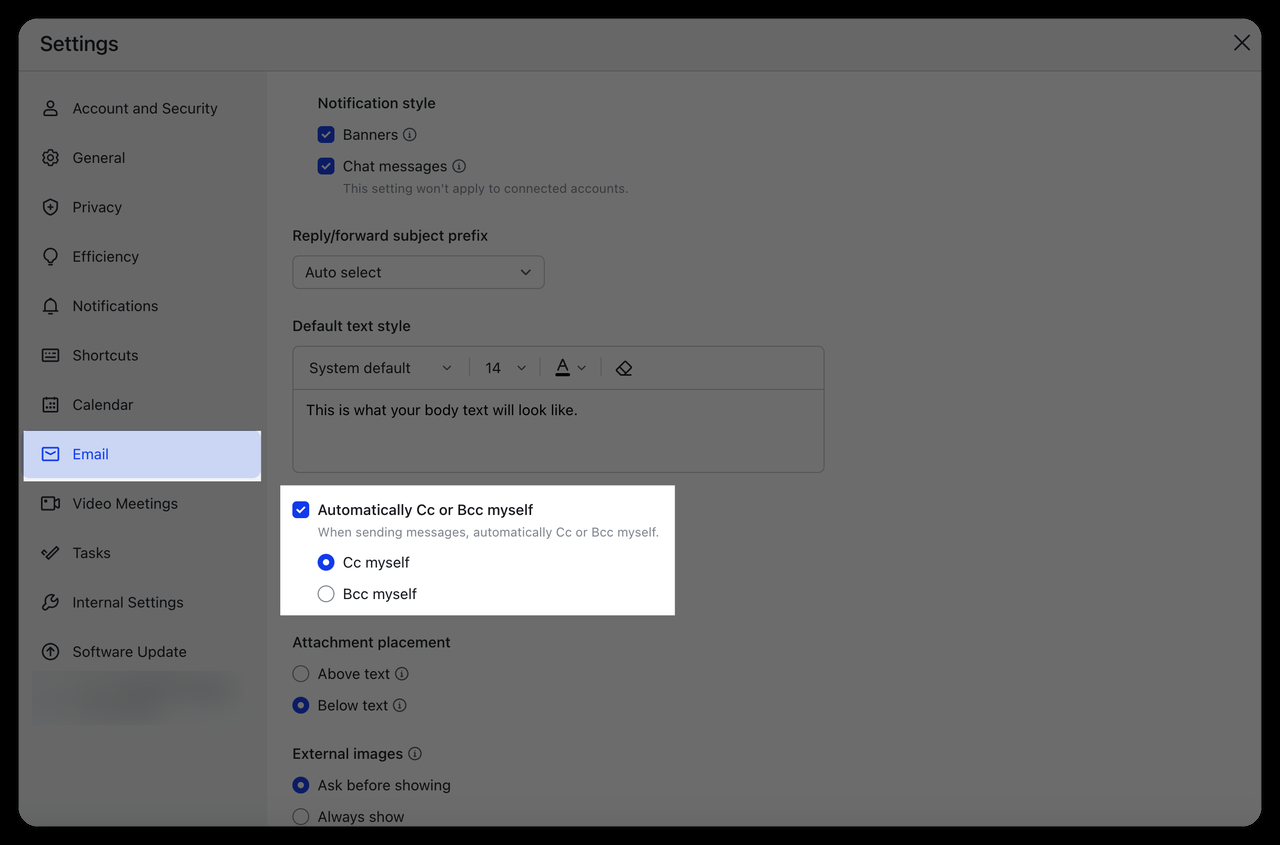
Task: Select the Bcc myself radio button
Action: click(326, 594)
